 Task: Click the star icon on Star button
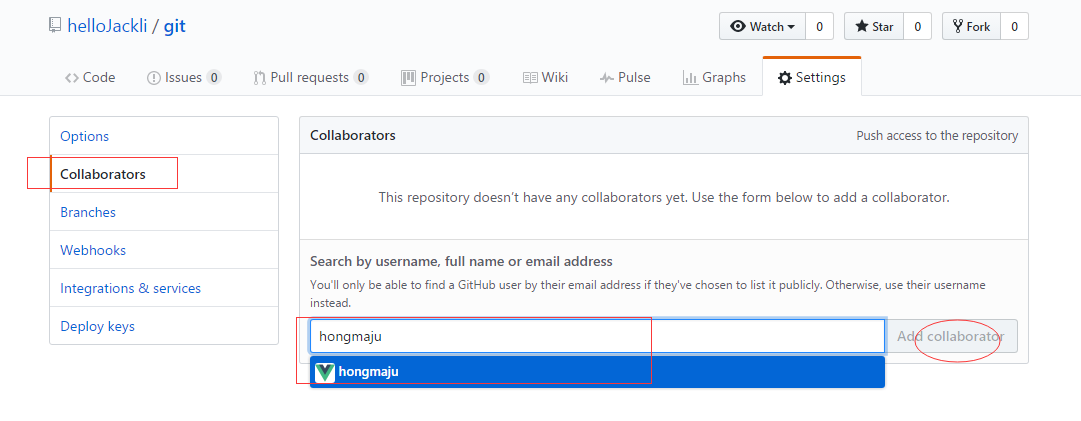click(862, 26)
